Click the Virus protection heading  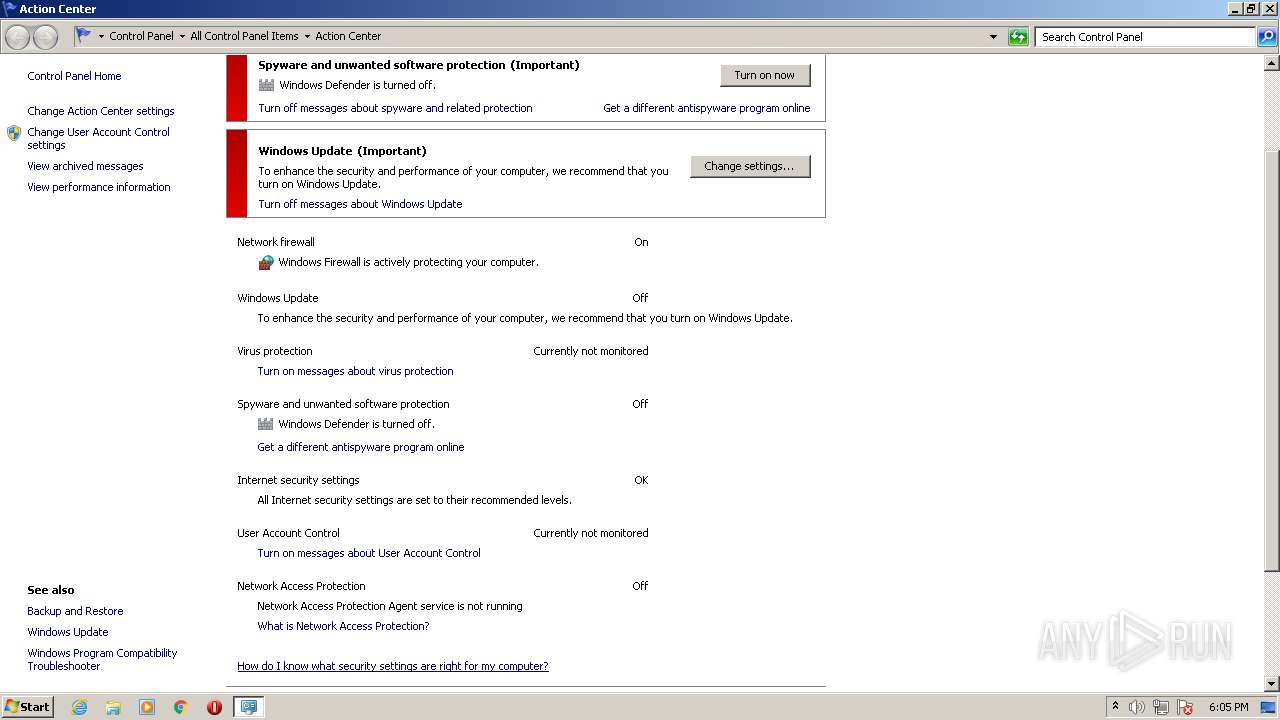(x=275, y=351)
